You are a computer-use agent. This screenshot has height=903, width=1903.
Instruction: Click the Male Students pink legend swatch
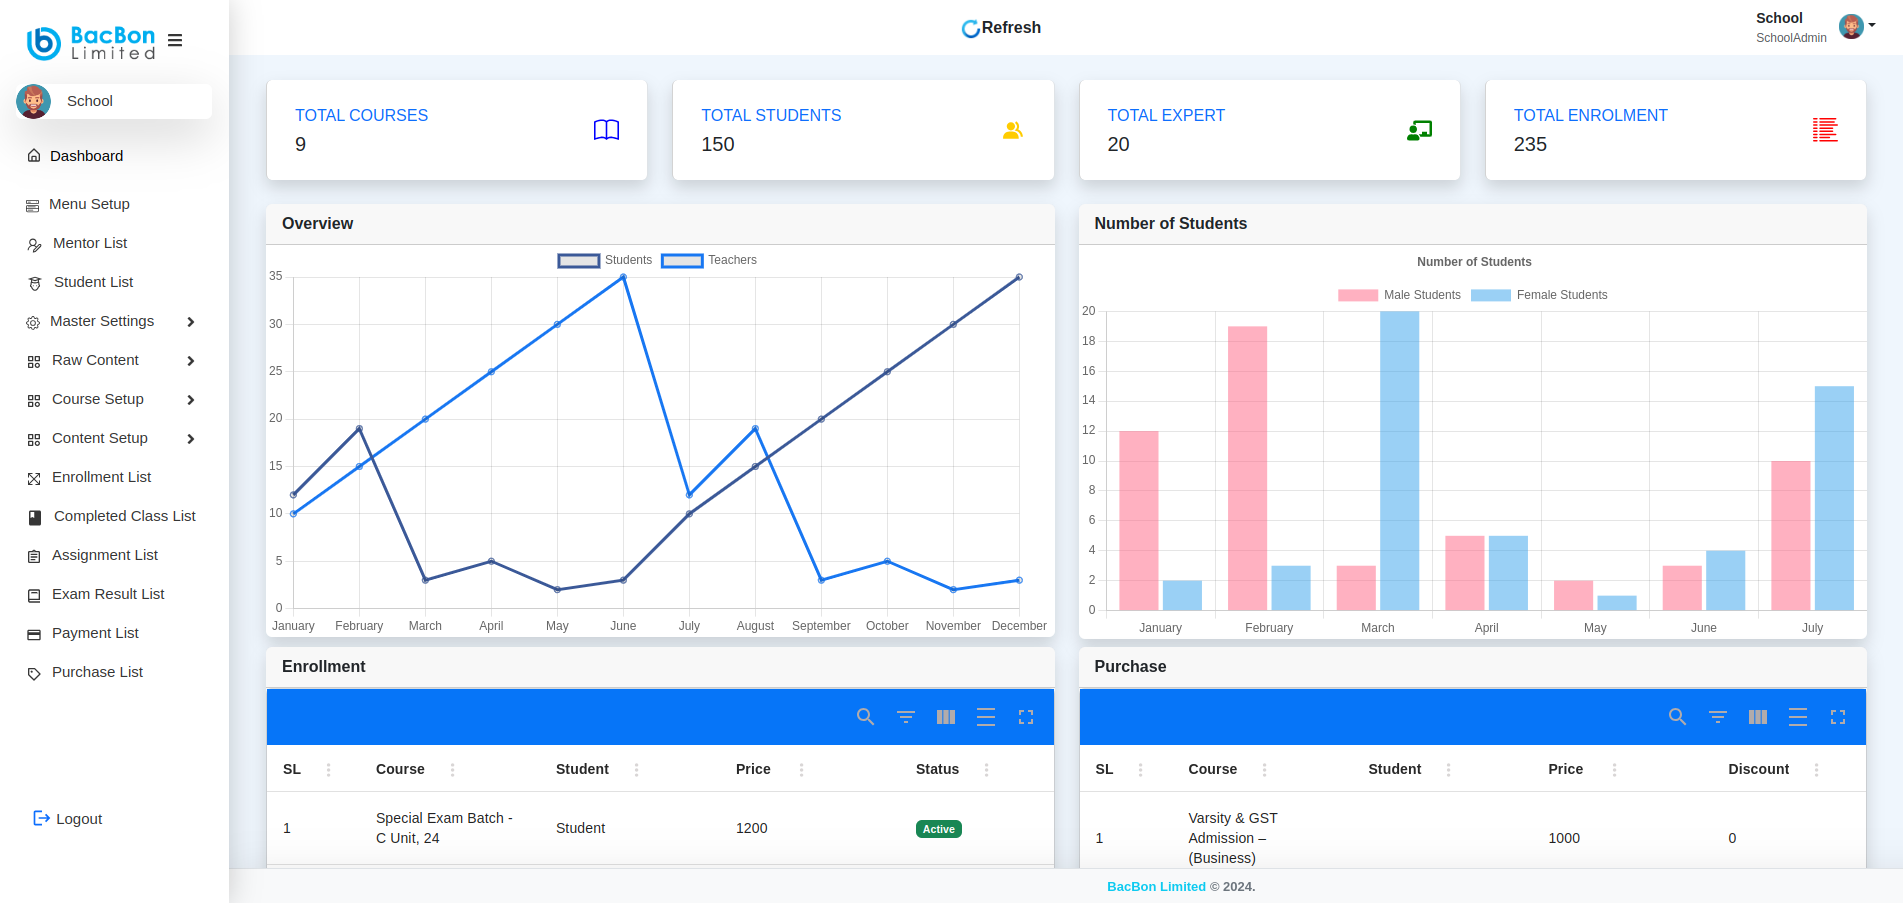click(x=1357, y=295)
